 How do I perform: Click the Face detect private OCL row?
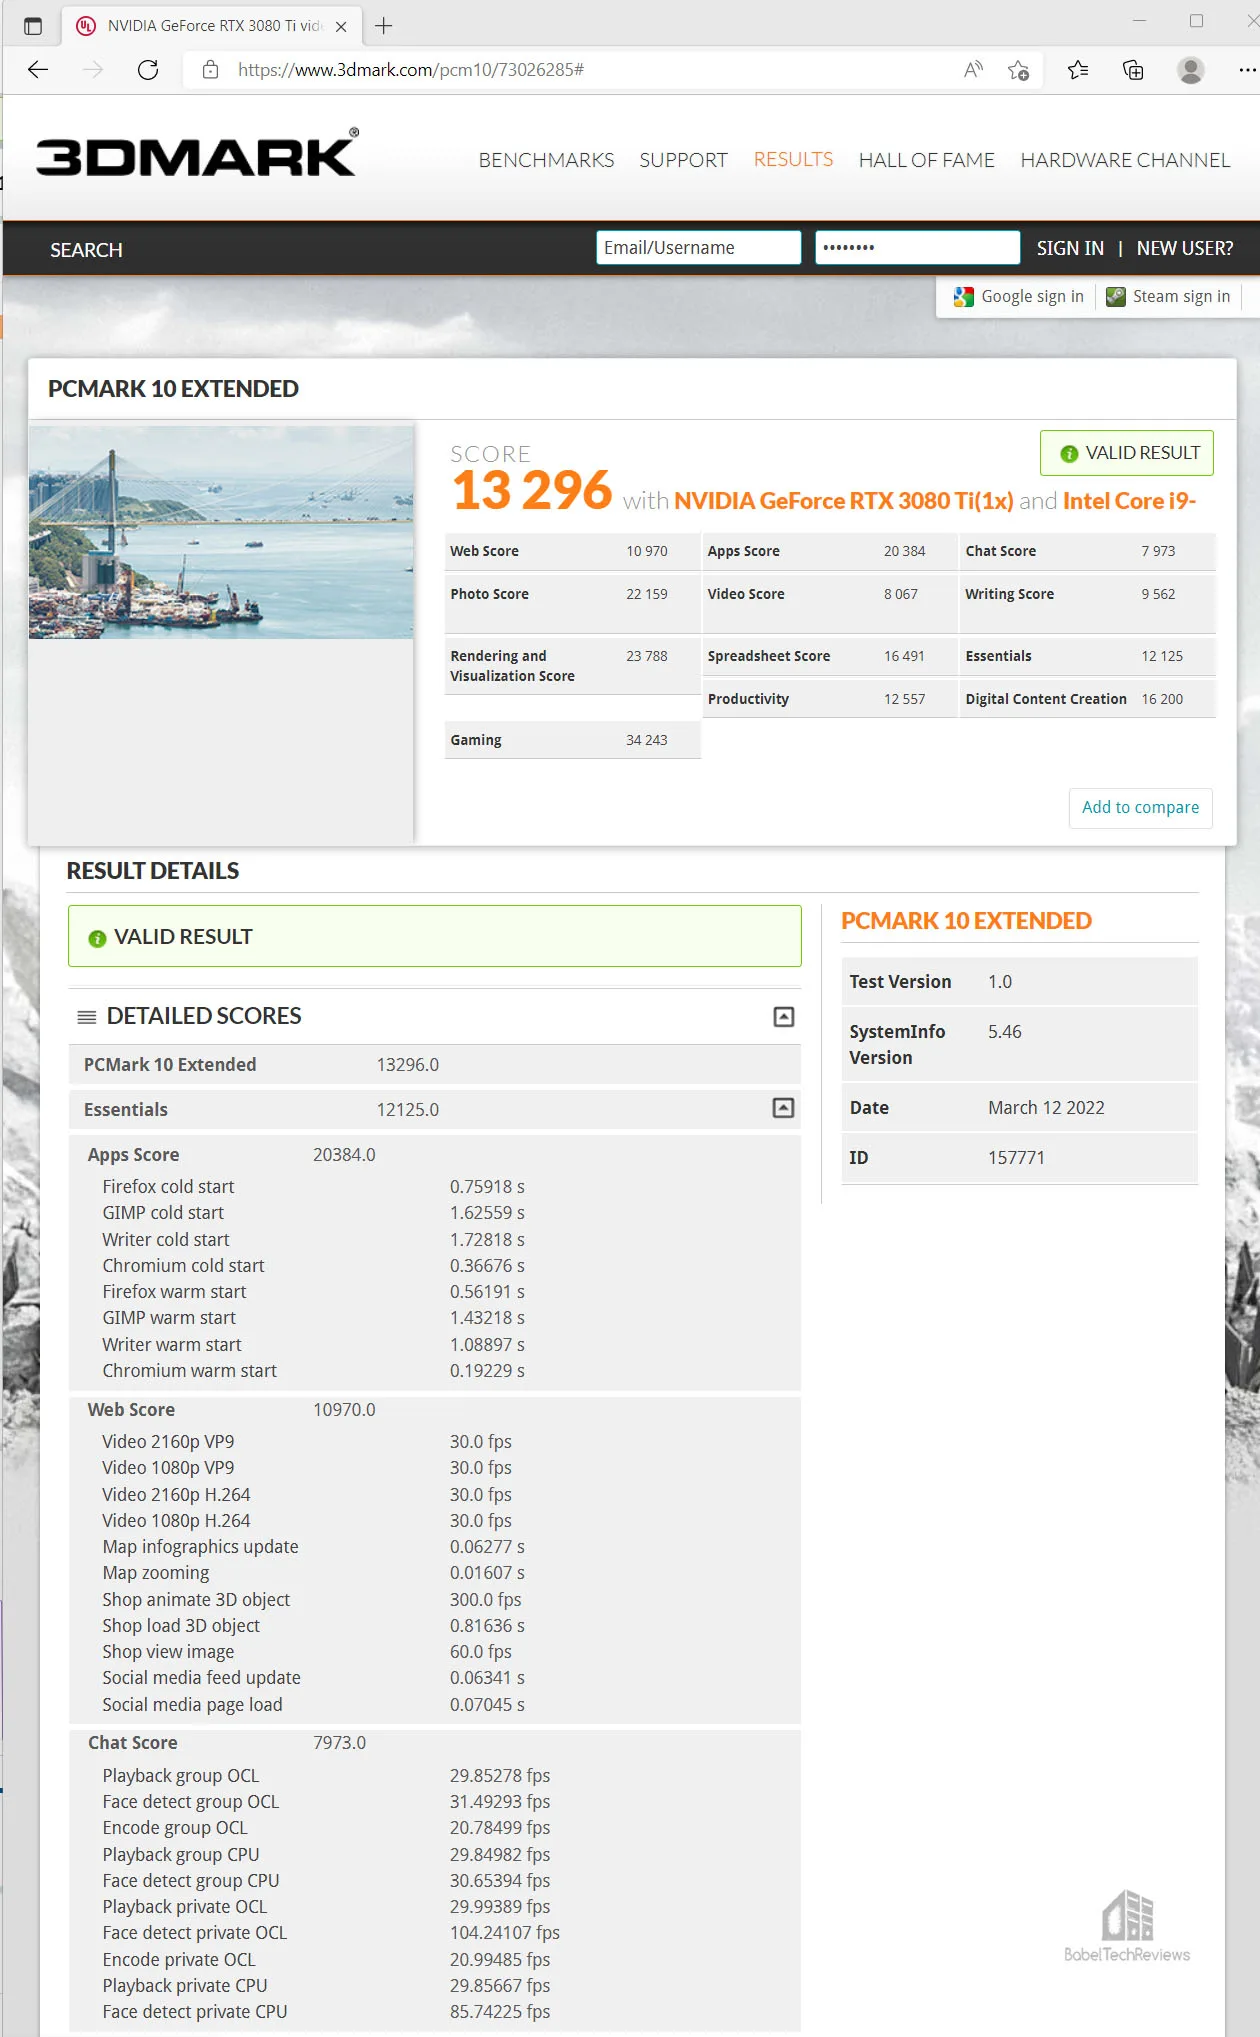click(x=435, y=1933)
